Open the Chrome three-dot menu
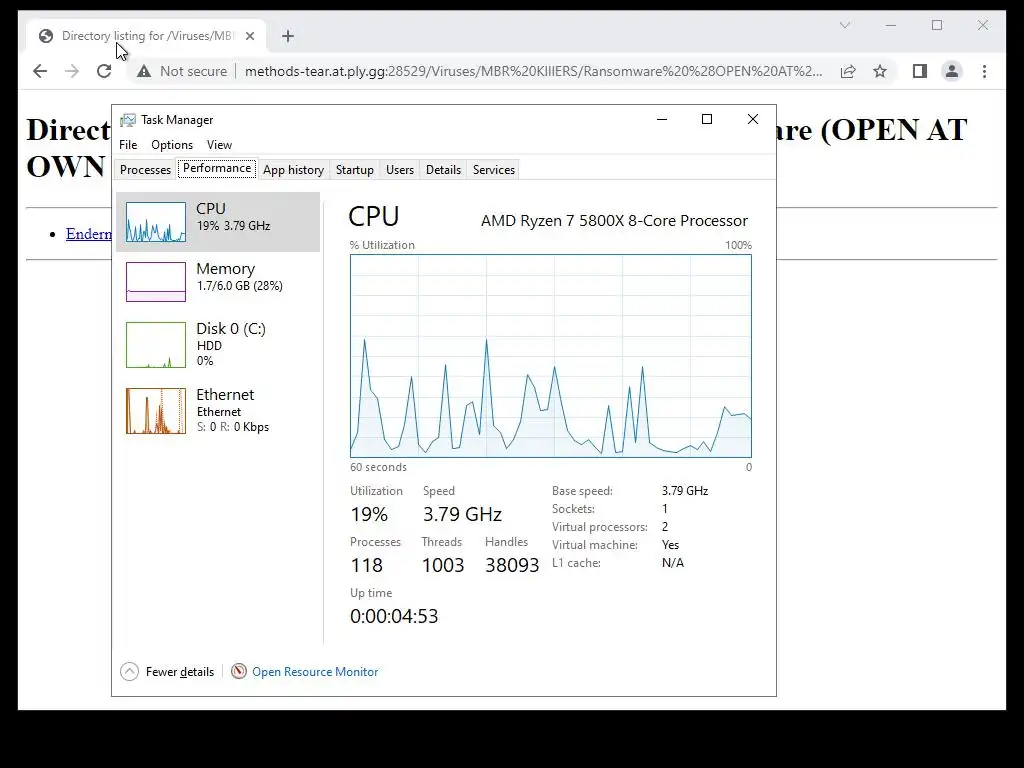The image size is (1024, 768). click(984, 71)
